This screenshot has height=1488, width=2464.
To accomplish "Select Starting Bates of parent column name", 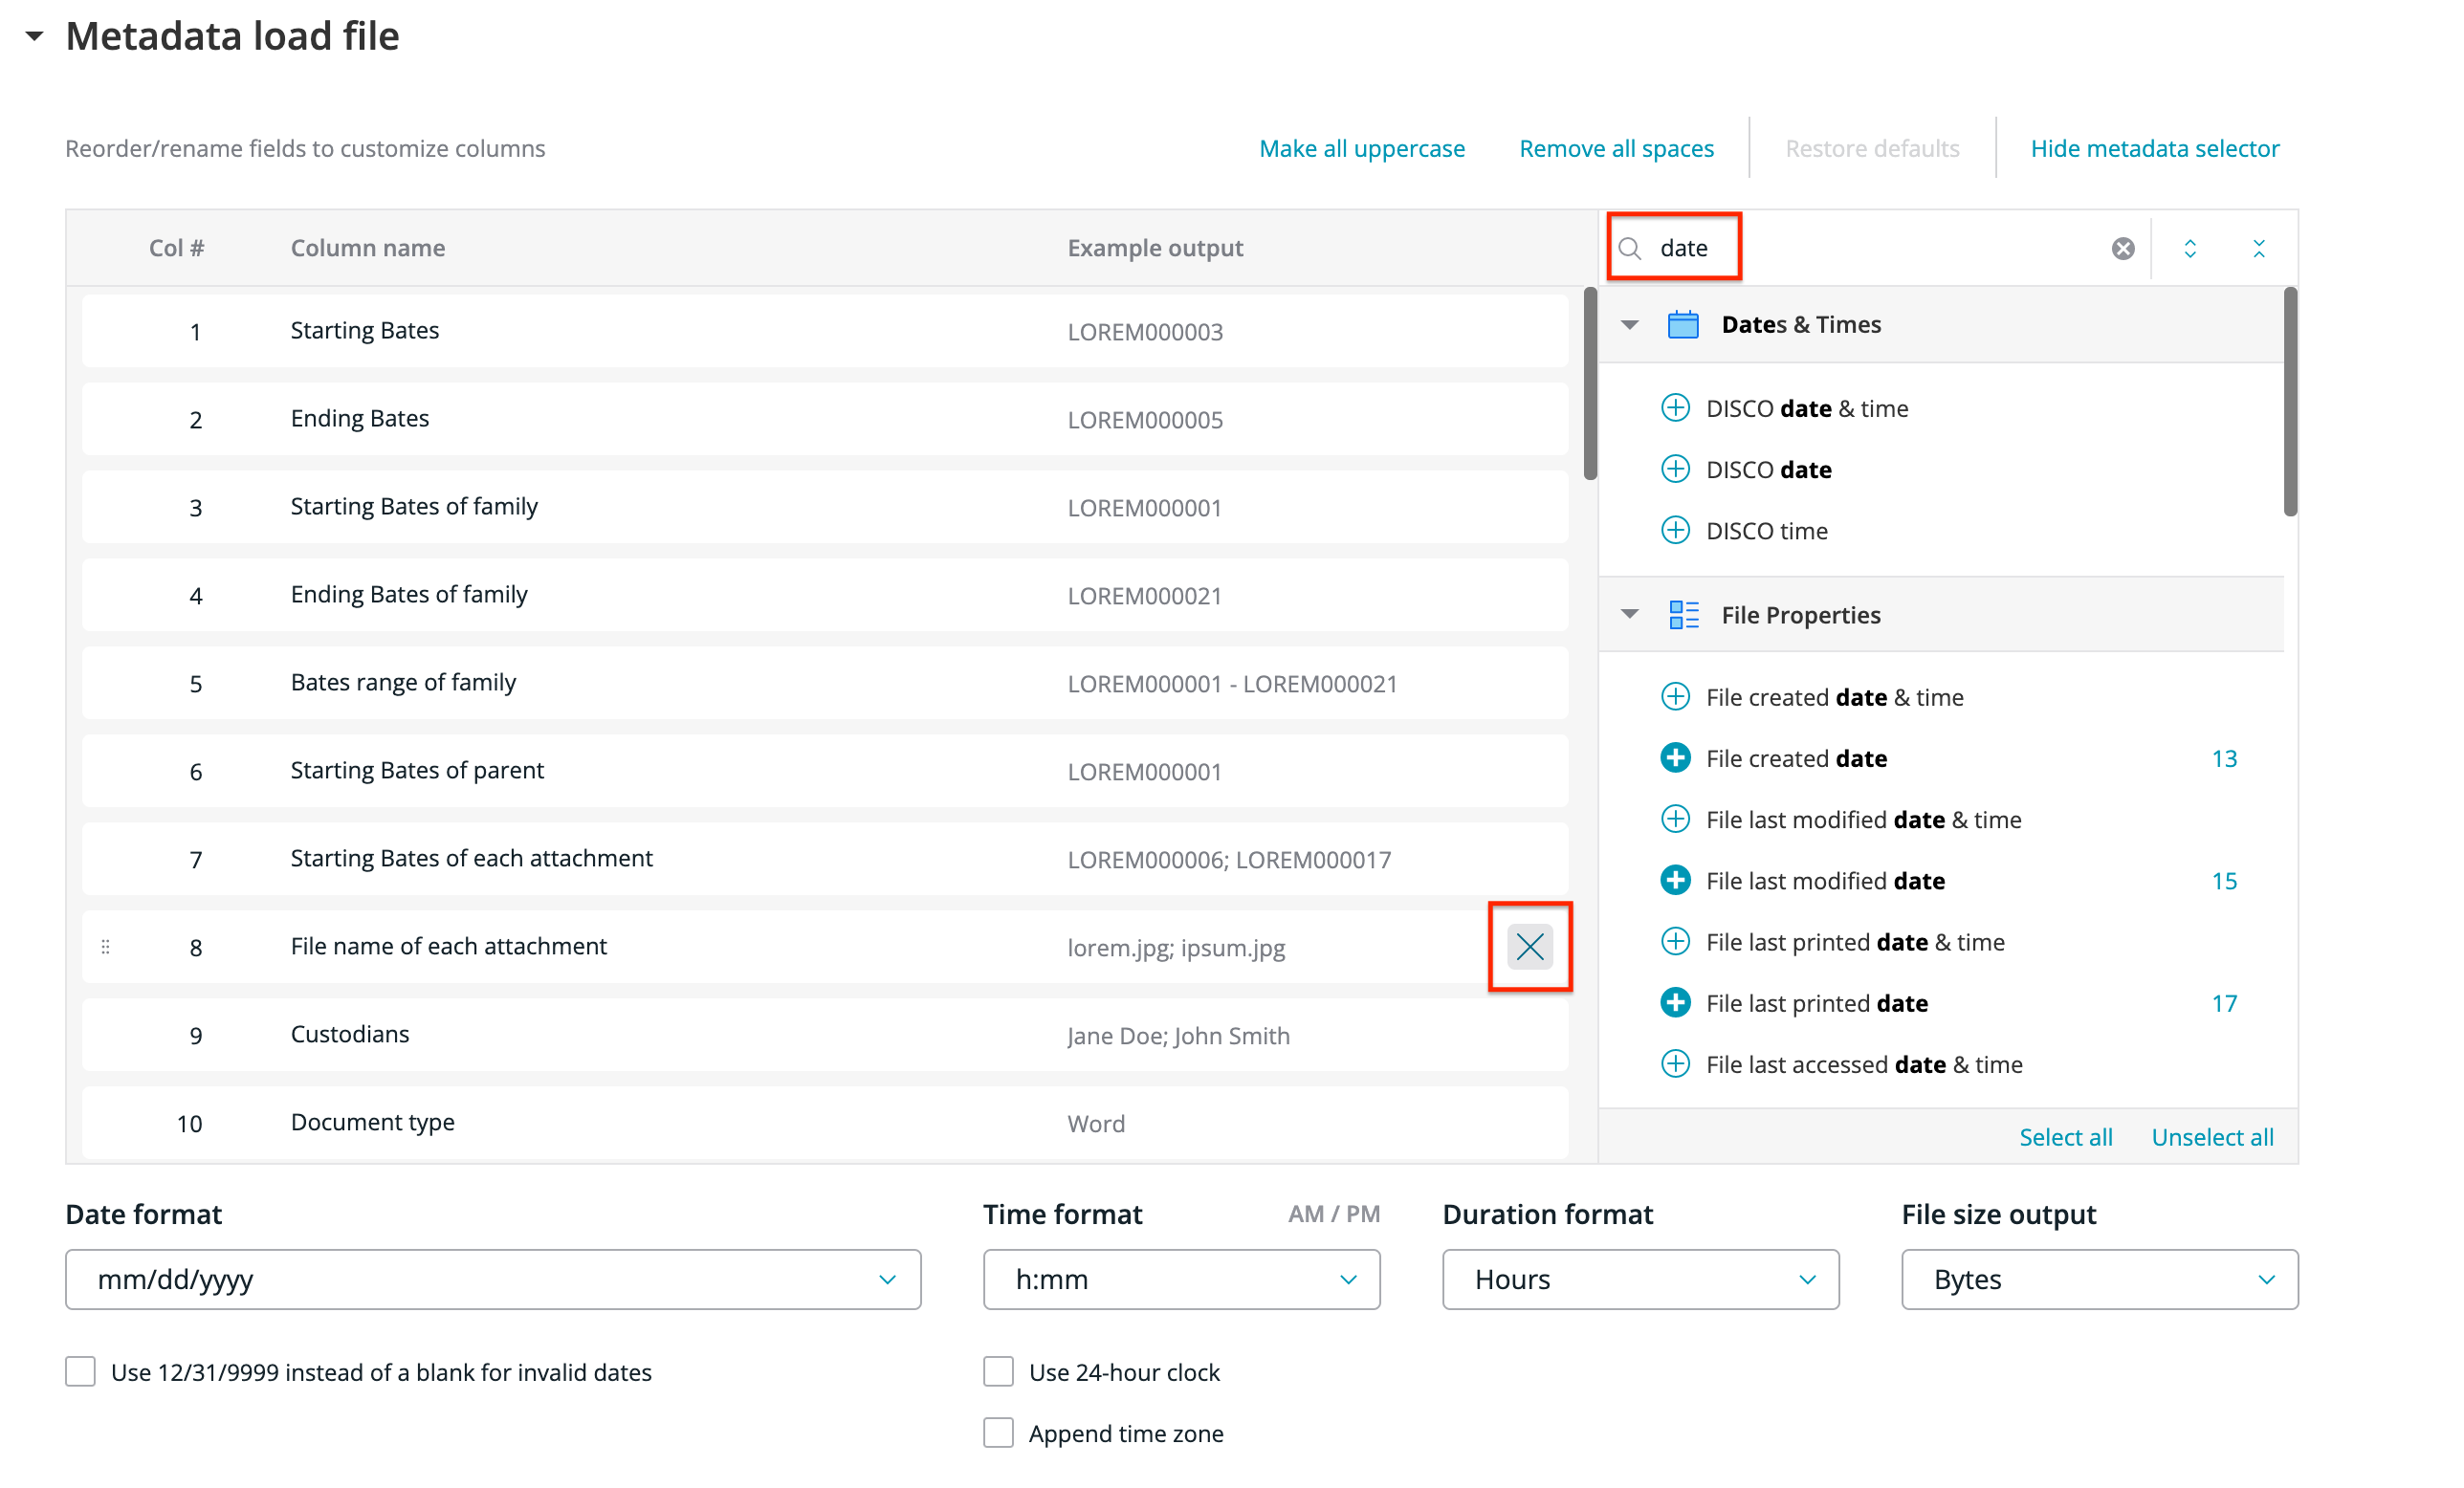I will (x=417, y=770).
